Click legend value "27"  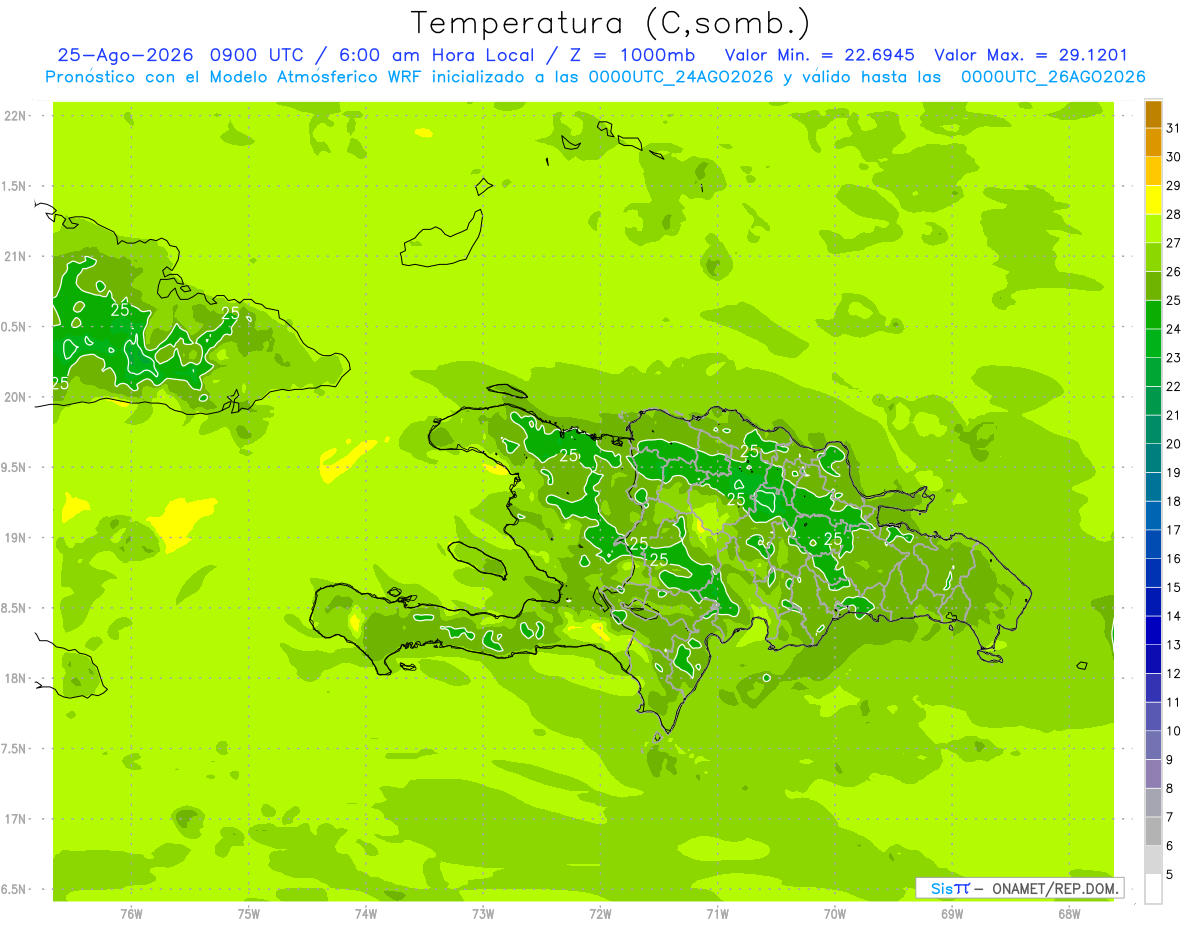click(x=1174, y=243)
